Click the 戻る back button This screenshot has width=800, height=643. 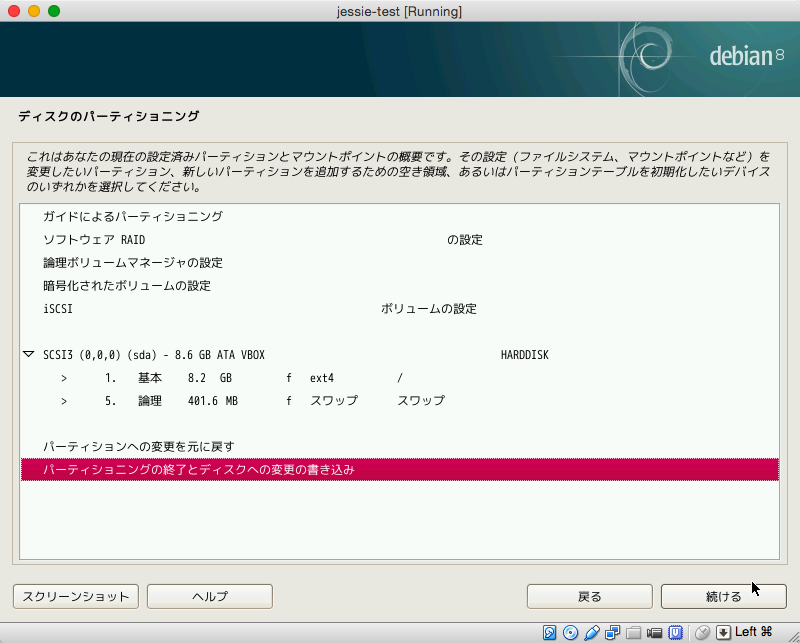590,597
